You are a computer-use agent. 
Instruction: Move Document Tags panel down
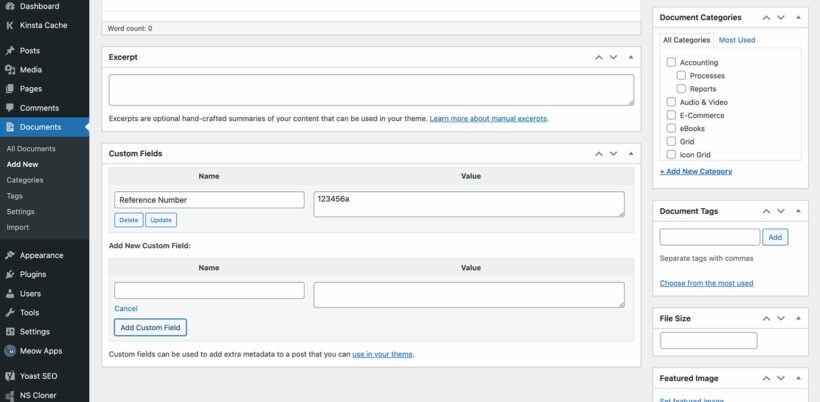[x=781, y=211]
